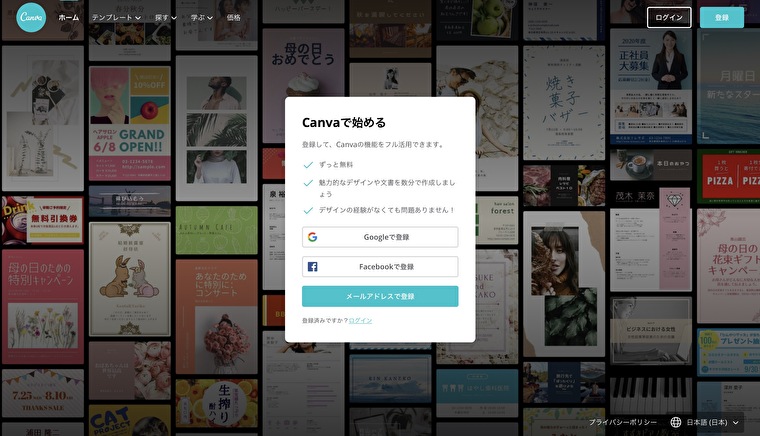Click the globe language icon
760x436 pixels.
676,422
